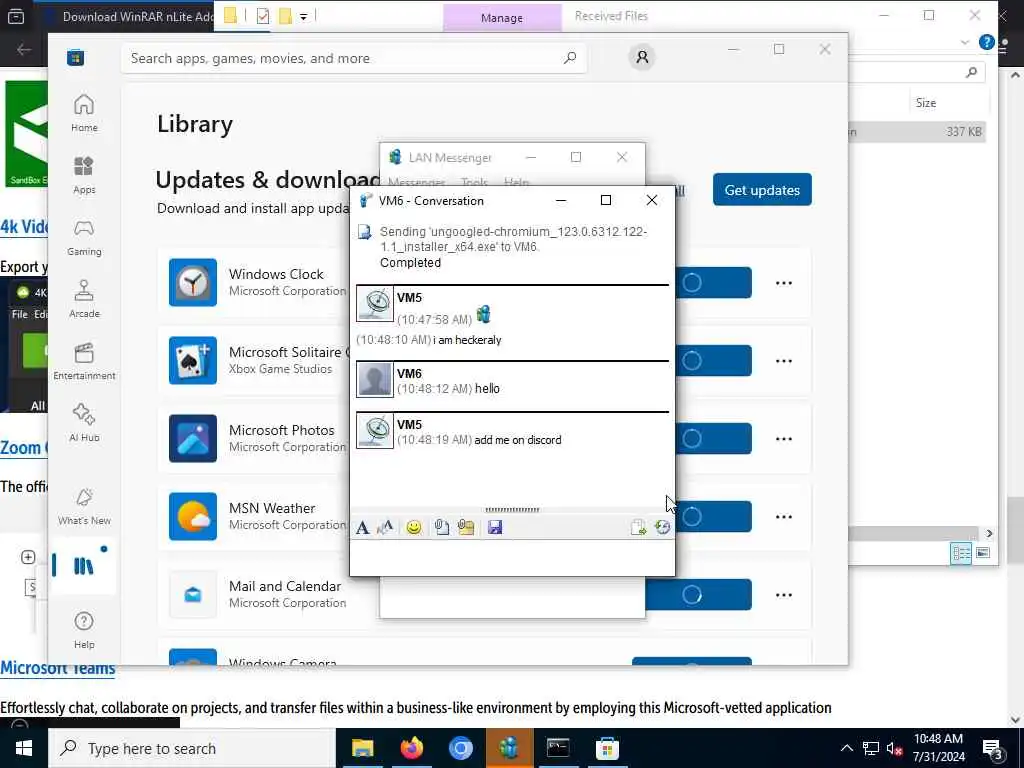Expand the File Explorer ribbon chevron

point(965,42)
